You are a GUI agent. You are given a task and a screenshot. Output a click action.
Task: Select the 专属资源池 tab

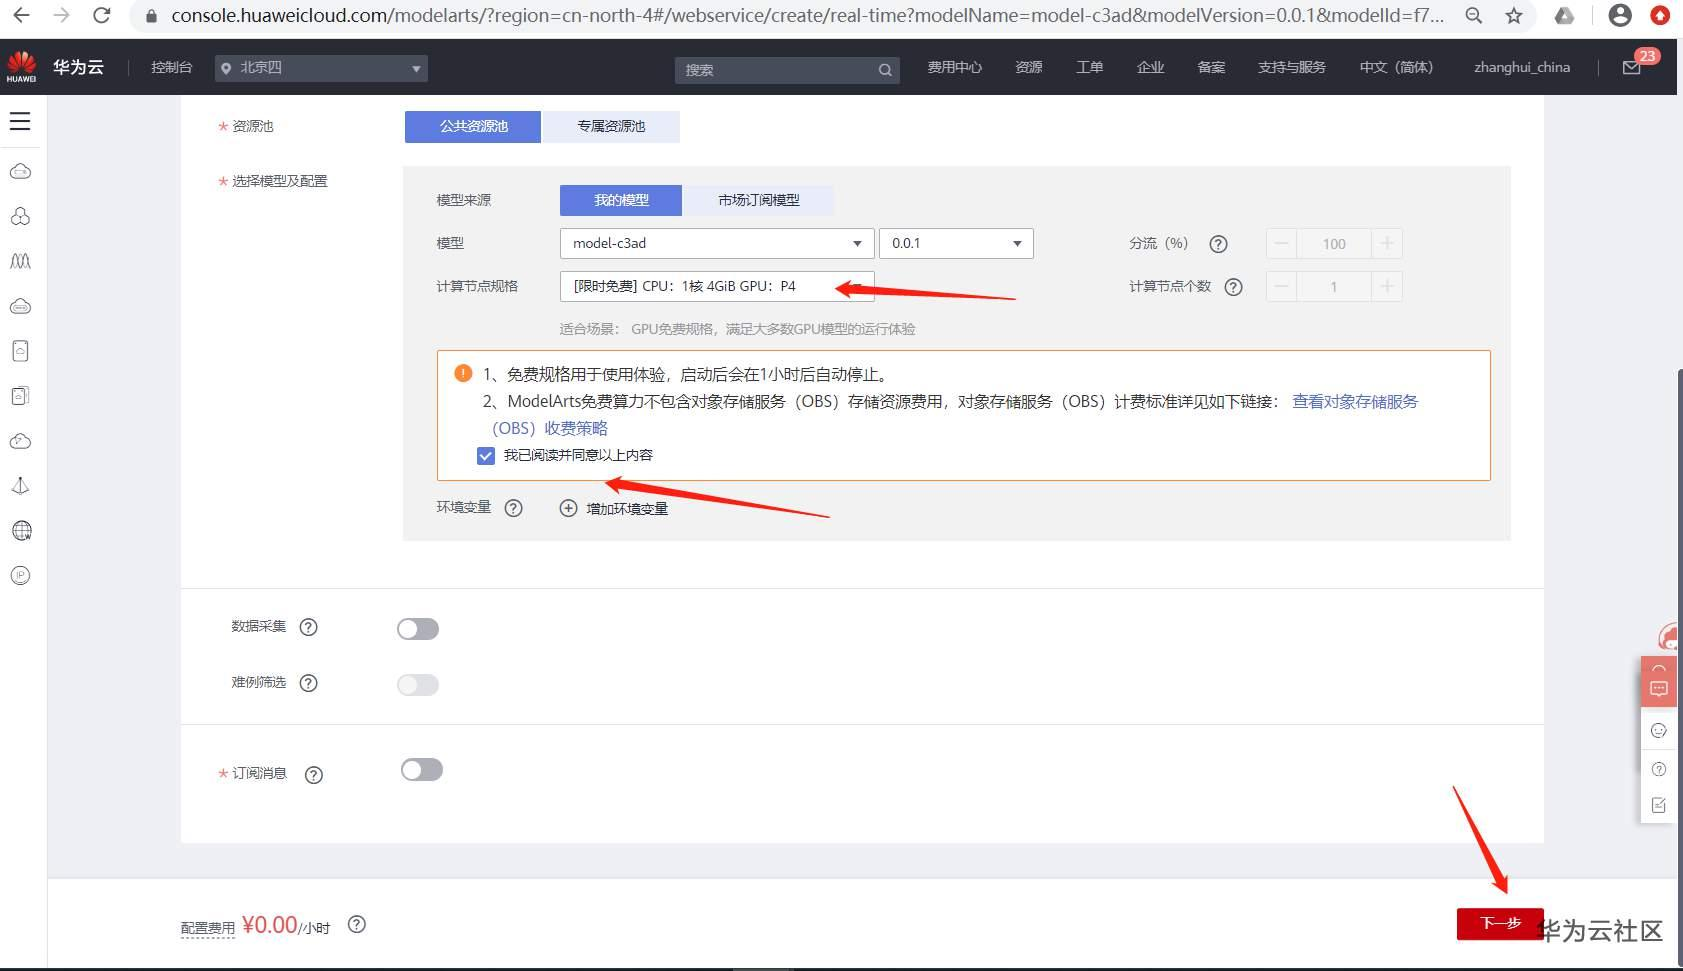click(x=611, y=126)
